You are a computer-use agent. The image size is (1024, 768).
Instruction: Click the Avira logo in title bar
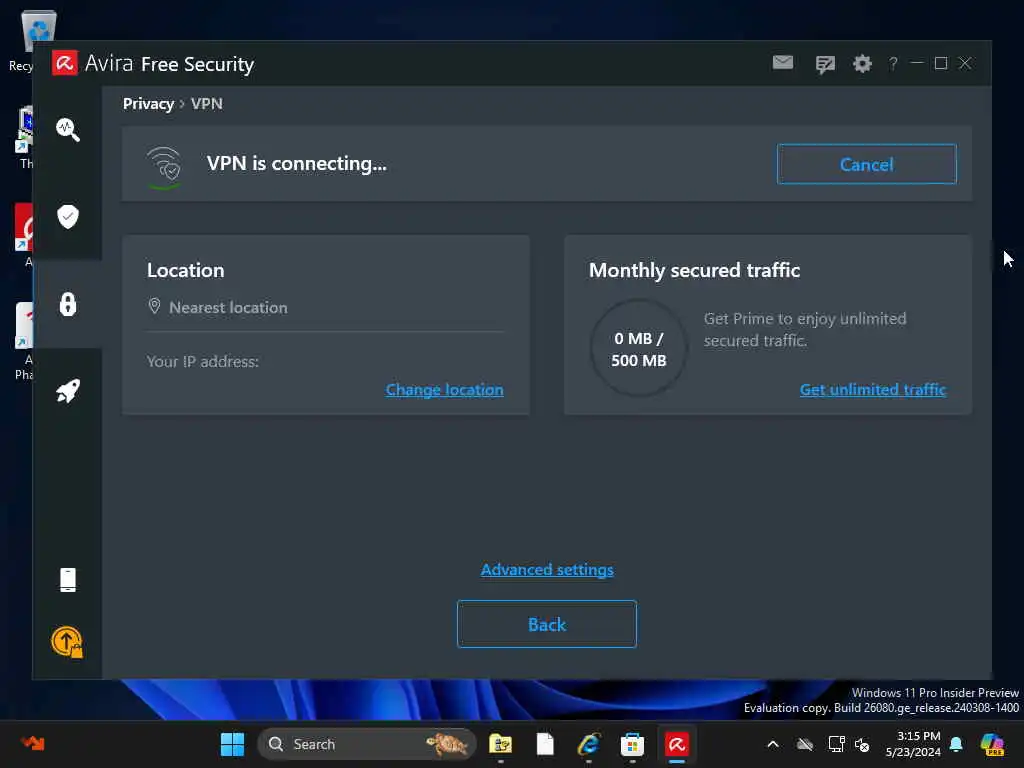click(x=65, y=63)
